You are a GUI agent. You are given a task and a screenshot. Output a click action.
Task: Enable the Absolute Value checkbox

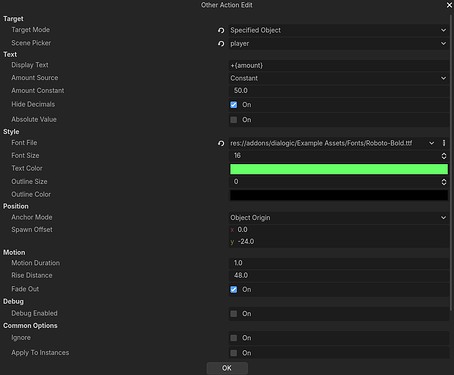click(x=234, y=120)
